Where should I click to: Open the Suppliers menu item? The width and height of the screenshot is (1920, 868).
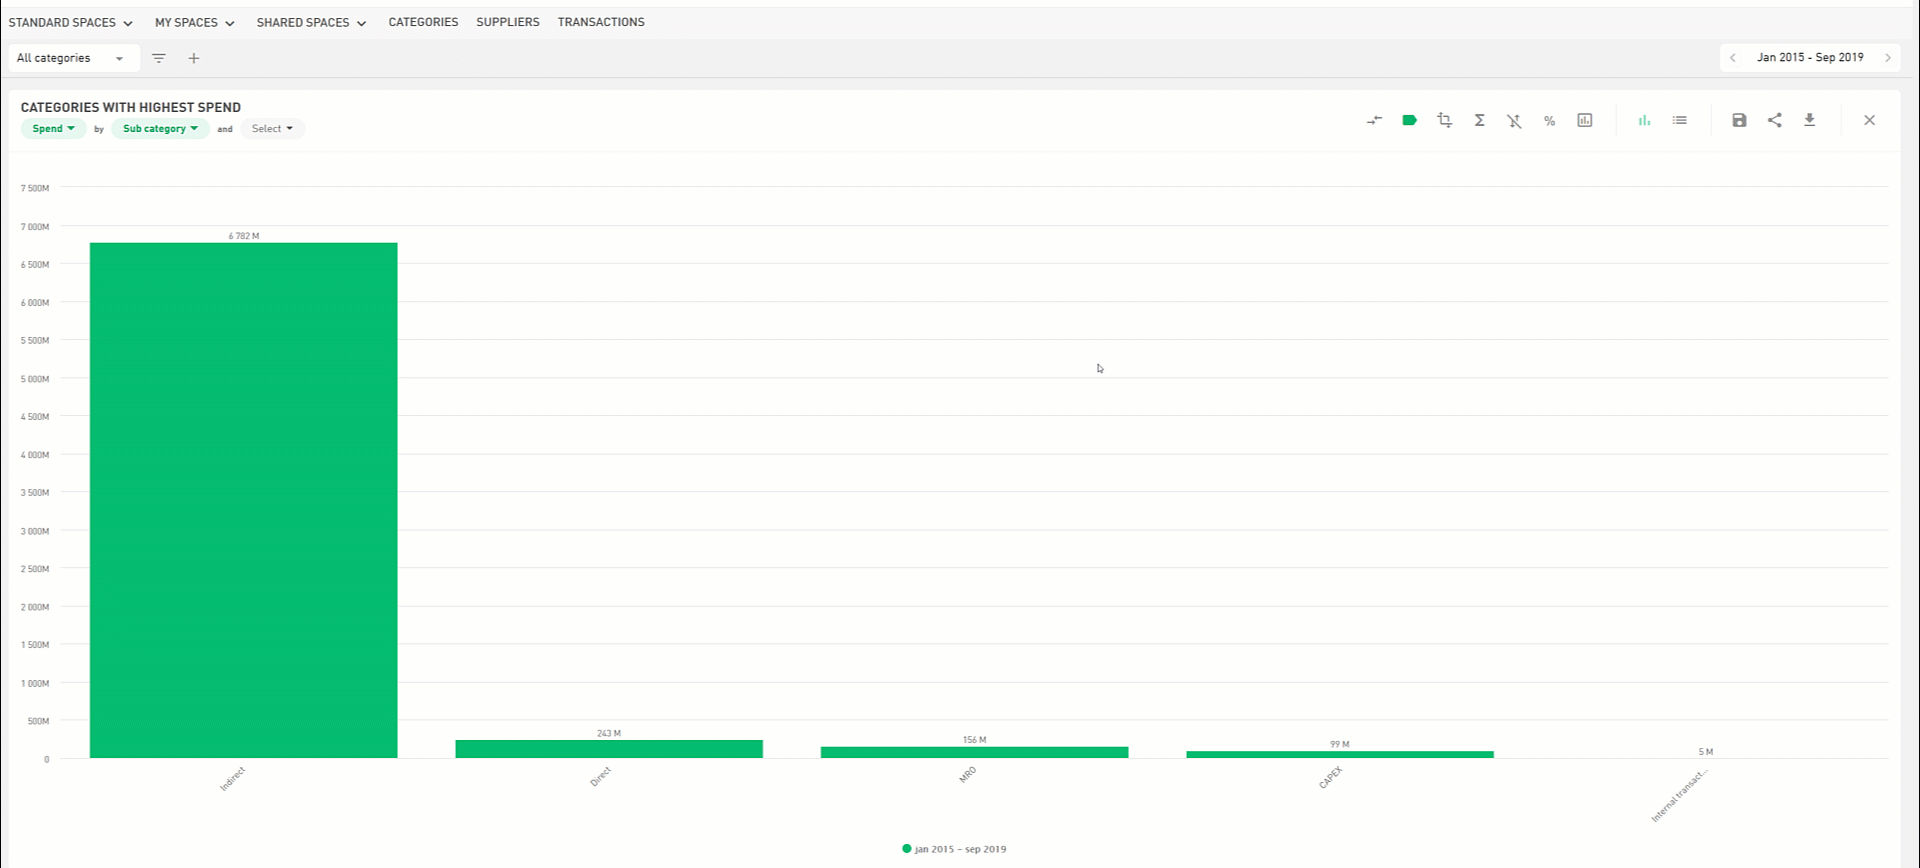507,22
